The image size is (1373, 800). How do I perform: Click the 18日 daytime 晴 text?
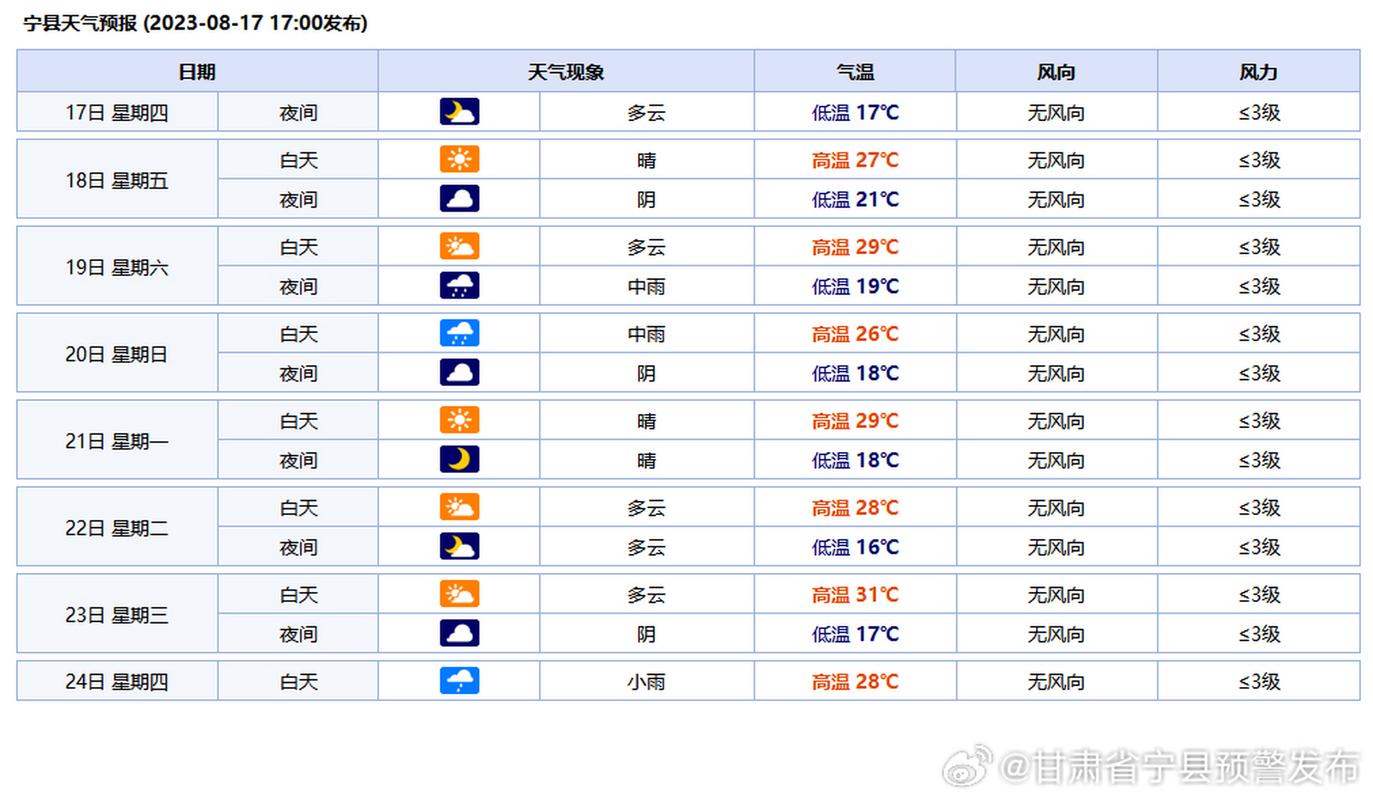646,159
